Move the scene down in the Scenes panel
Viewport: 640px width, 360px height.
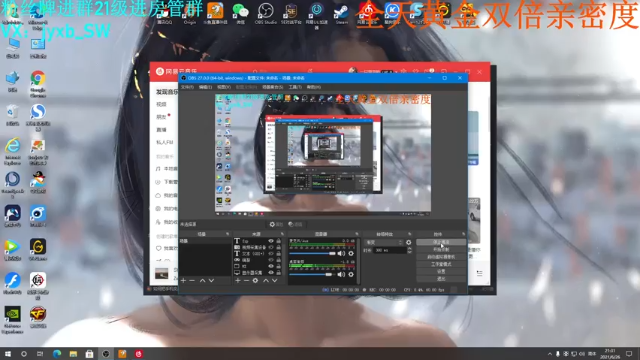(x=211, y=280)
